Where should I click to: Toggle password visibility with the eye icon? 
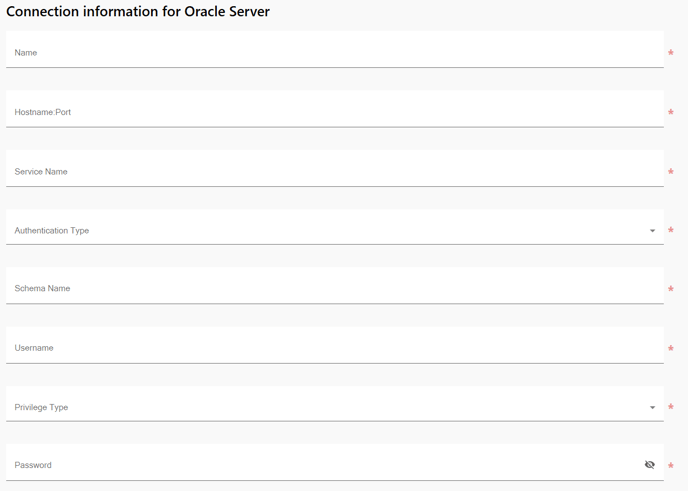pyautogui.click(x=650, y=465)
